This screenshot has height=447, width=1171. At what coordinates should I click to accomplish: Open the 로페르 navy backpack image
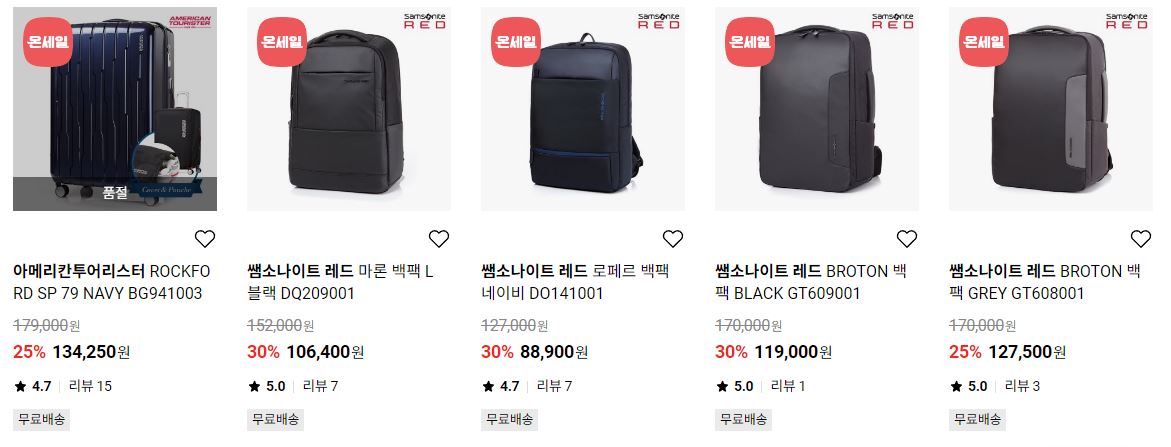click(583, 109)
